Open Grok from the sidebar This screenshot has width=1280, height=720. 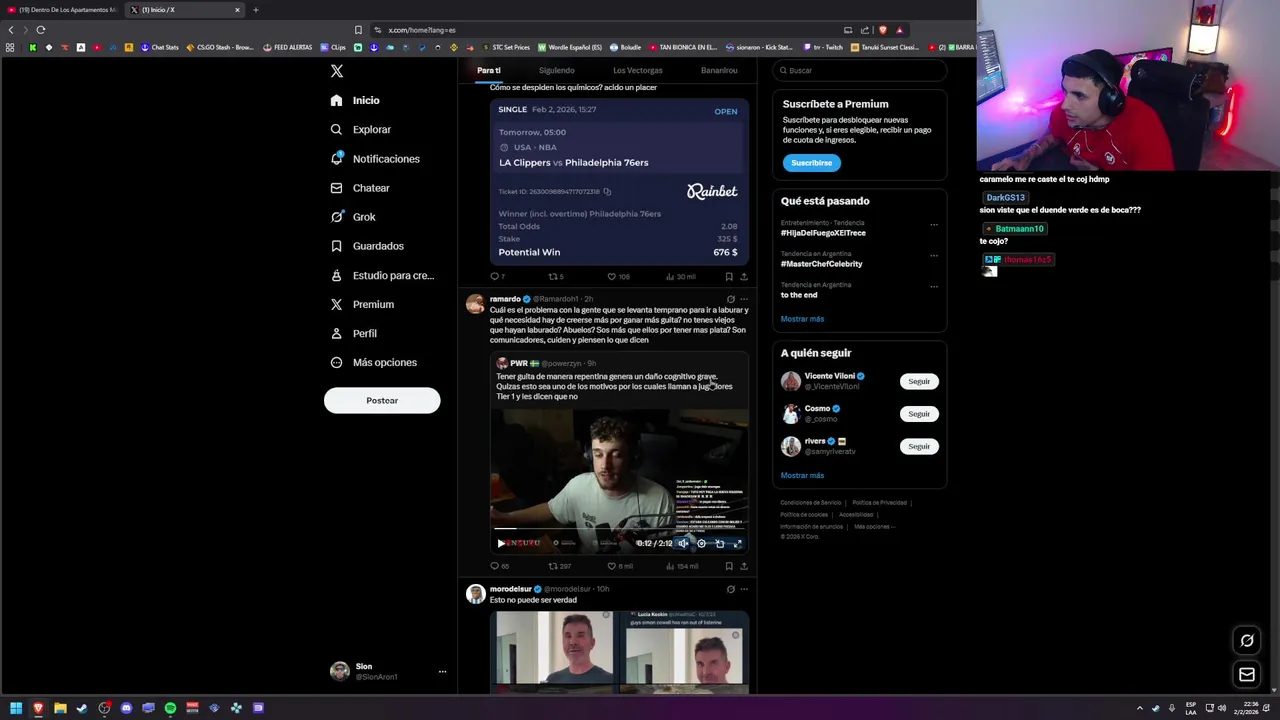point(353,217)
